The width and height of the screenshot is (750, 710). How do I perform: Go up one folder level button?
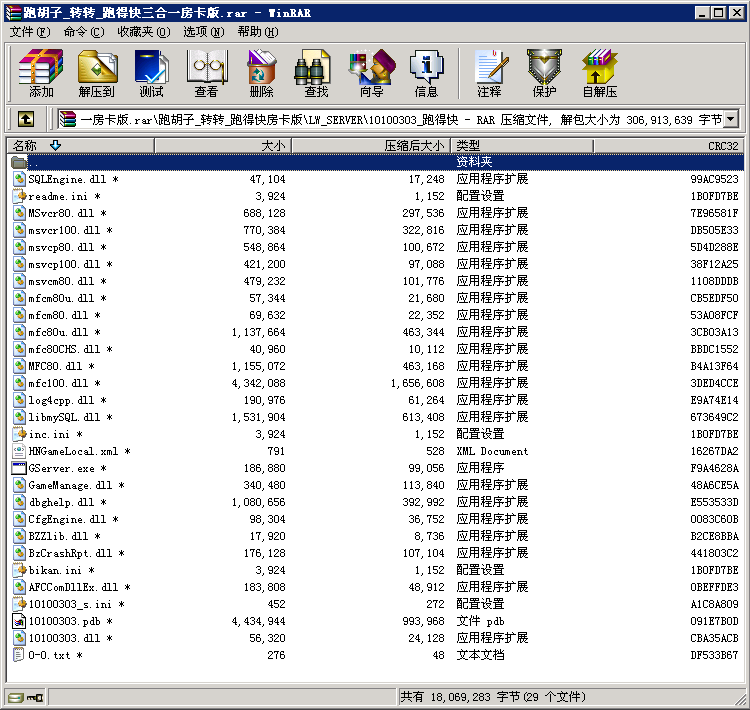(26, 120)
